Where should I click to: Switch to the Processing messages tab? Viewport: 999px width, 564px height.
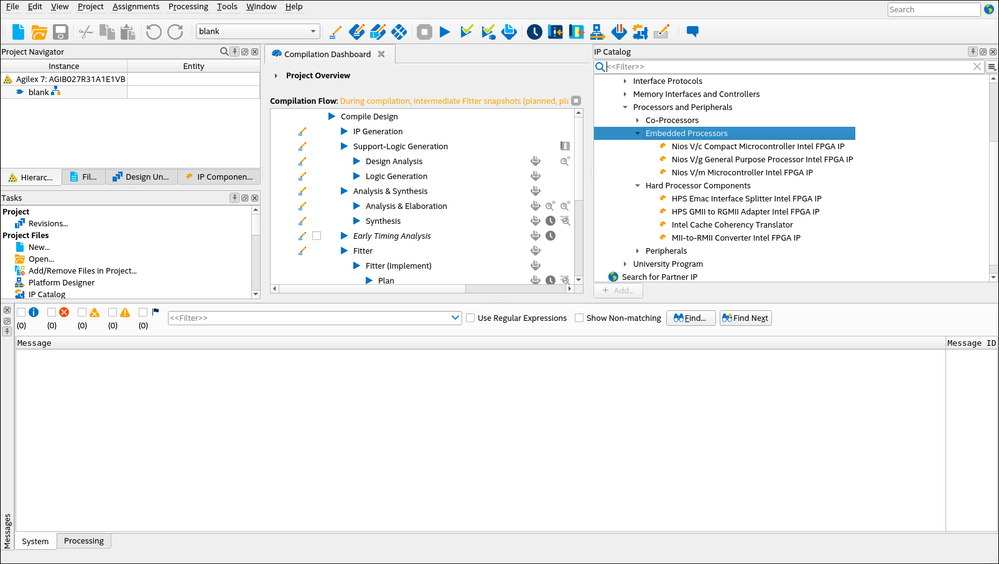pyautogui.click(x=84, y=541)
